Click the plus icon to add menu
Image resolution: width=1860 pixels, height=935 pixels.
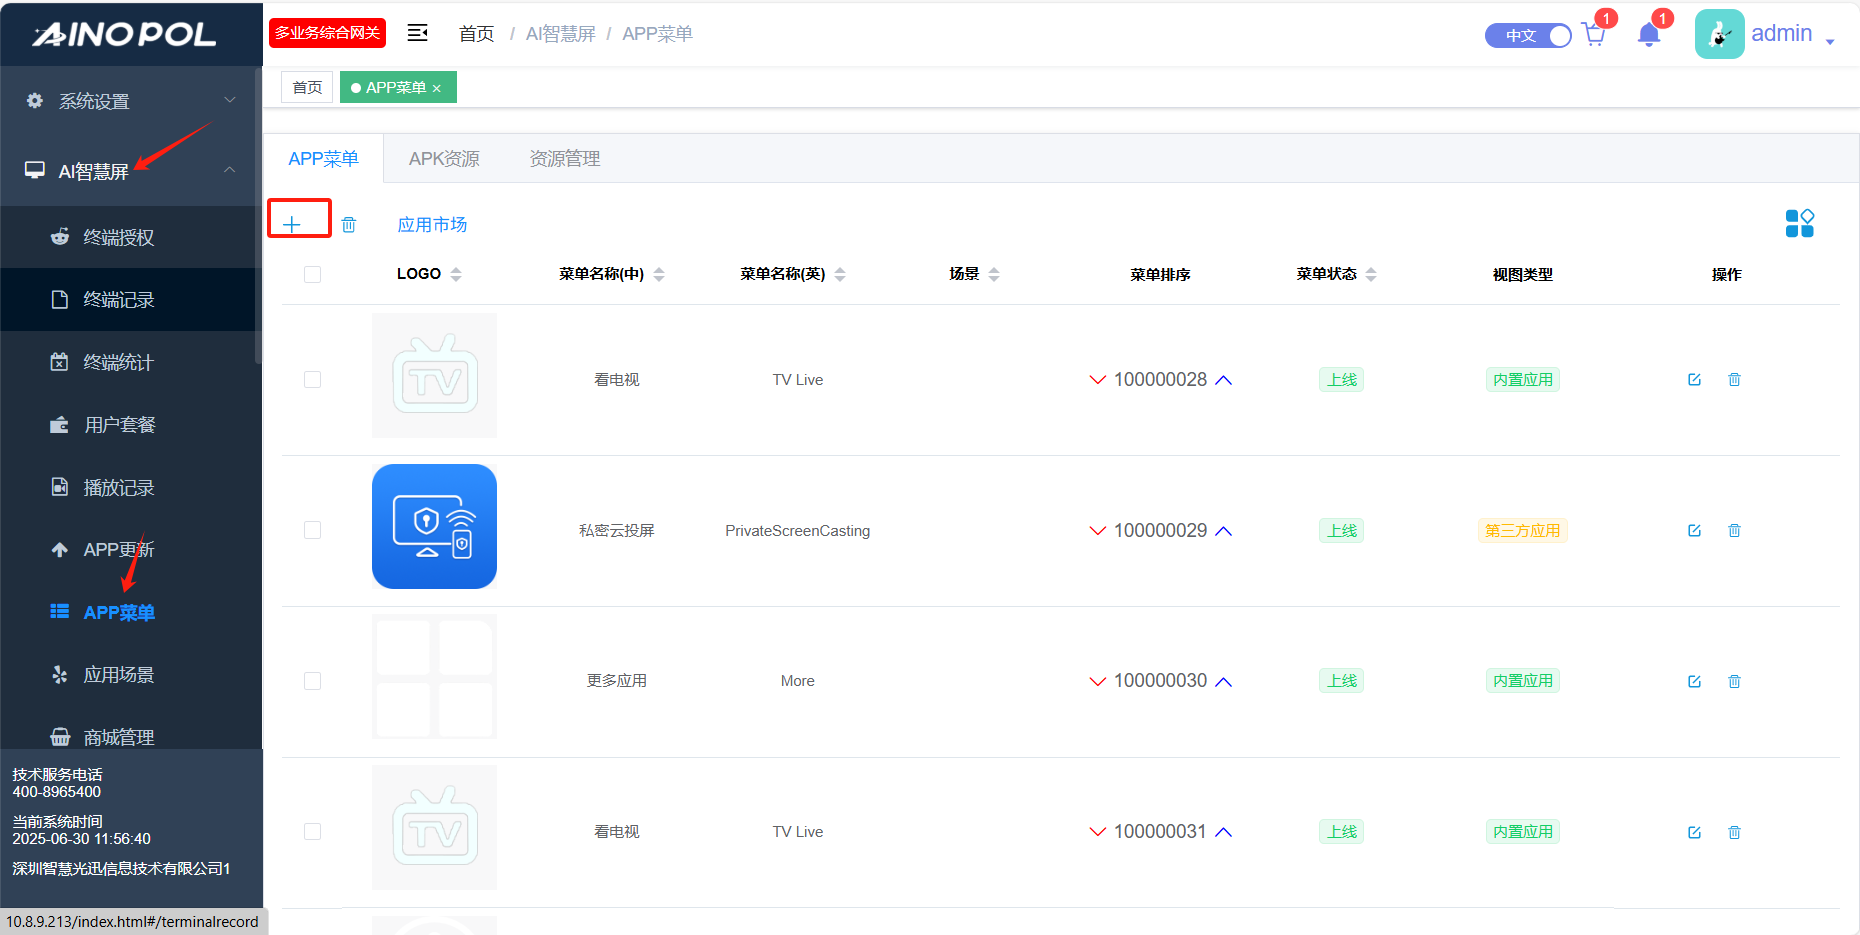pyautogui.click(x=292, y=224)
